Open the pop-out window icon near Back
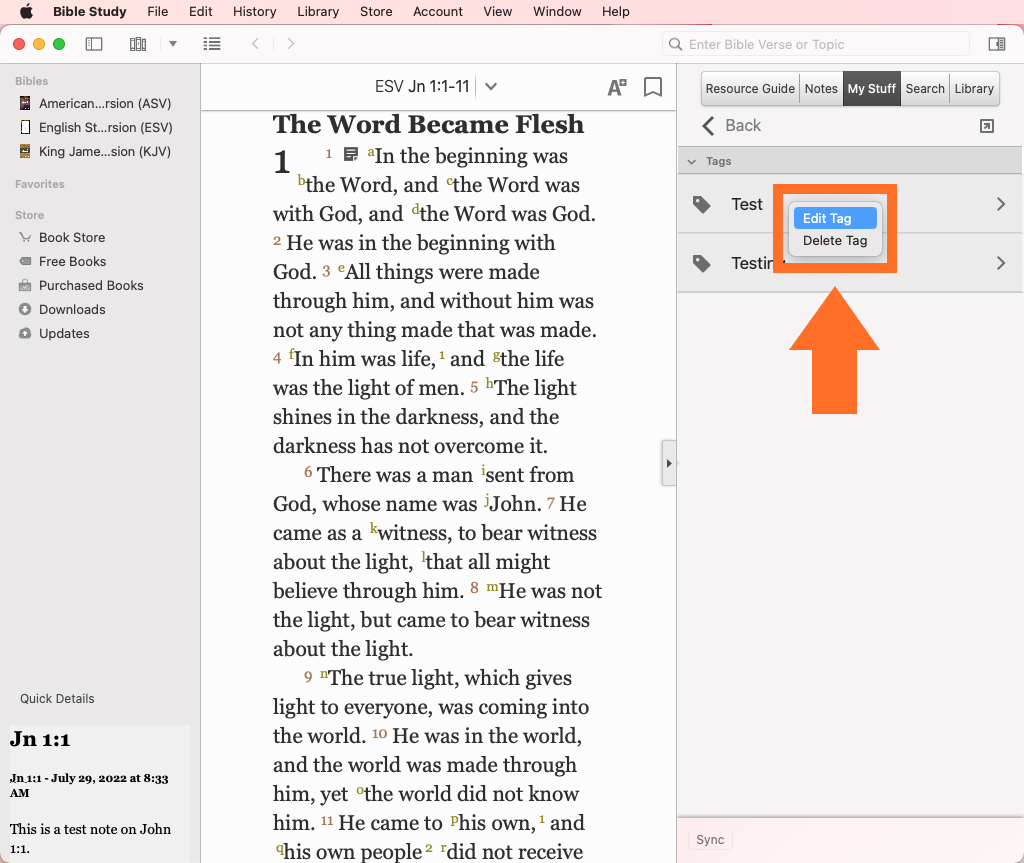Viewport: 1024px width, 863px height. pyautogui.click(x=987, y=126)
